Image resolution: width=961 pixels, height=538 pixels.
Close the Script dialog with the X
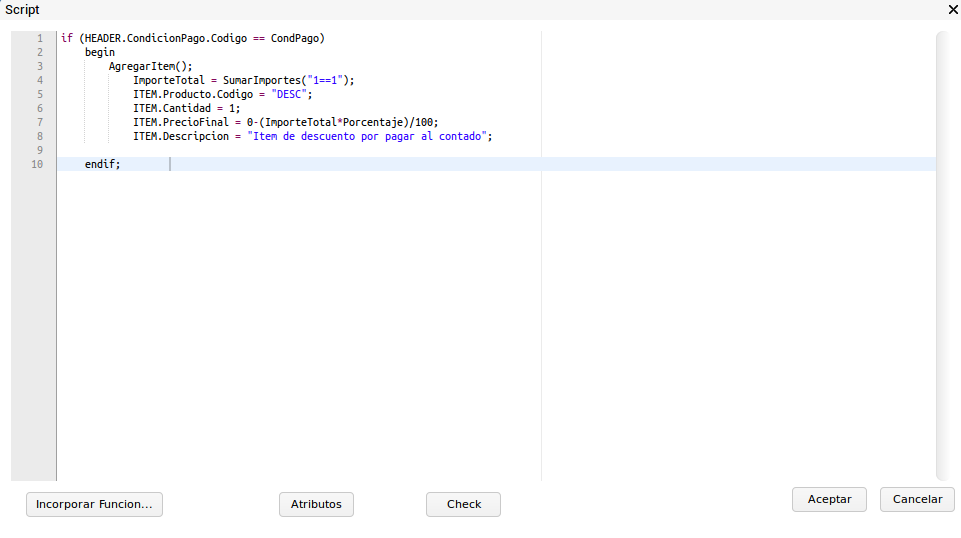point(952,9)
